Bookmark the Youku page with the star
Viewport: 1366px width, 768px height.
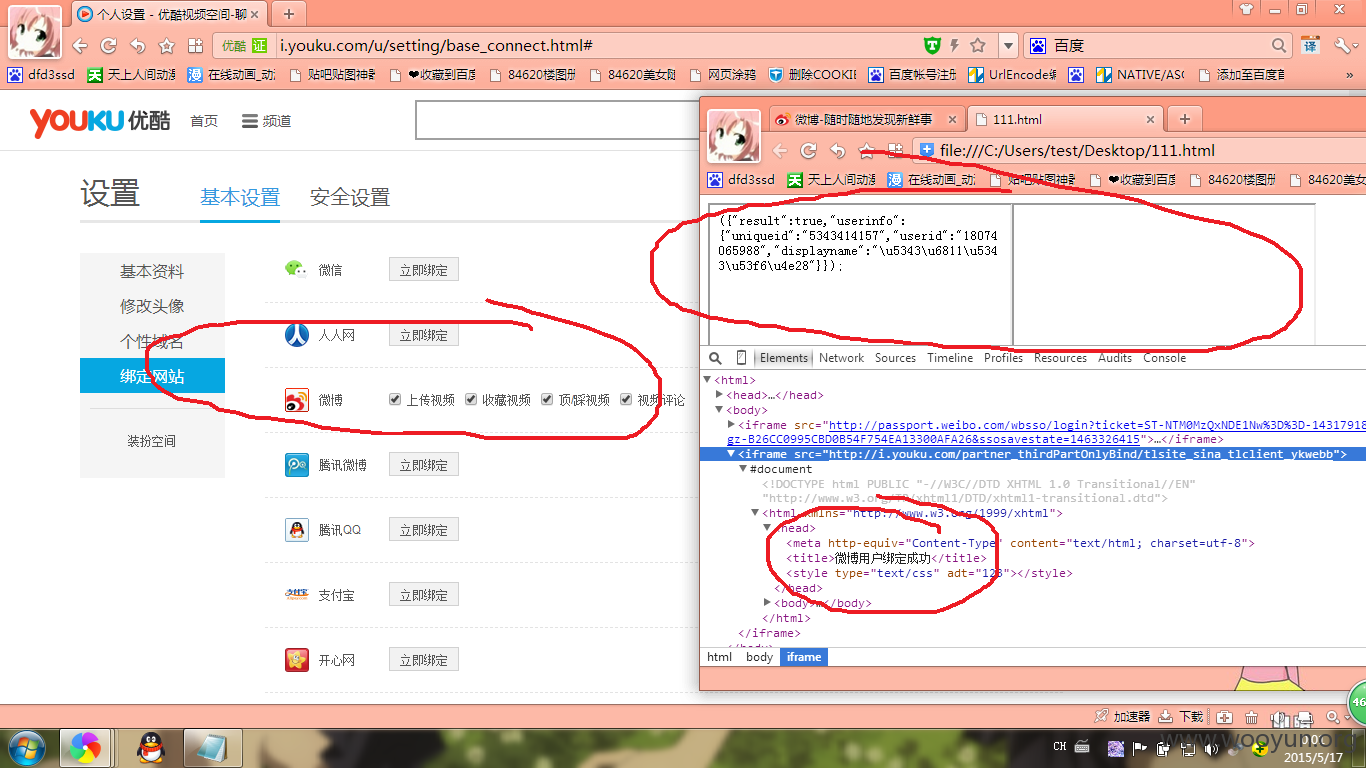click(x=167, y=46)
